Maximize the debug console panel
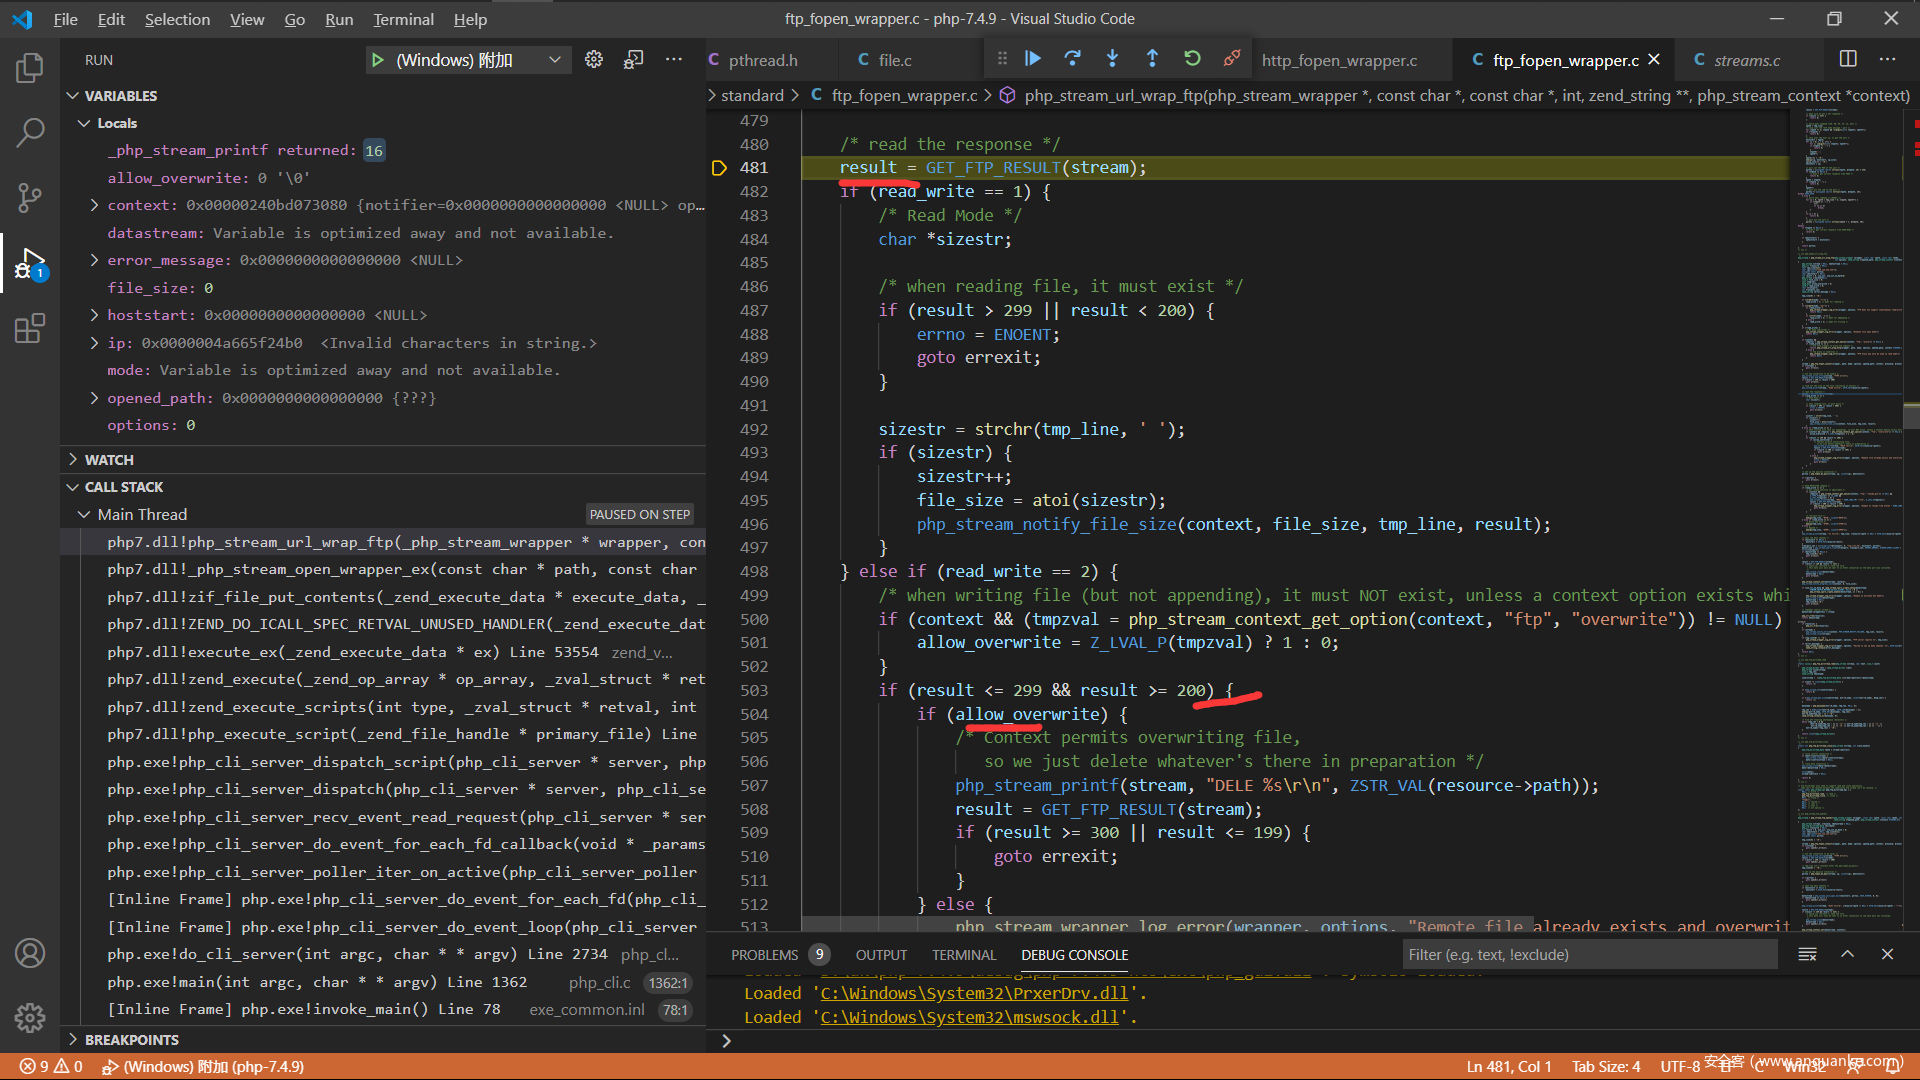 [1847, 954]
